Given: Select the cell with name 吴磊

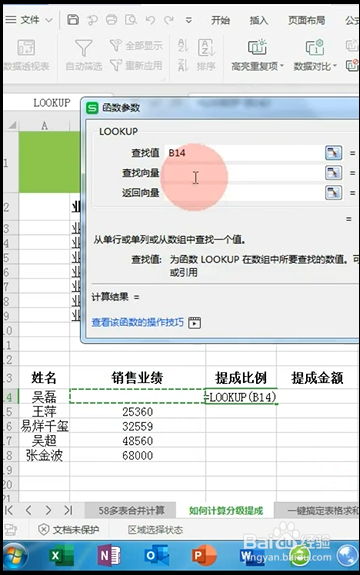Looking at the screenshot, I should 44,396.
